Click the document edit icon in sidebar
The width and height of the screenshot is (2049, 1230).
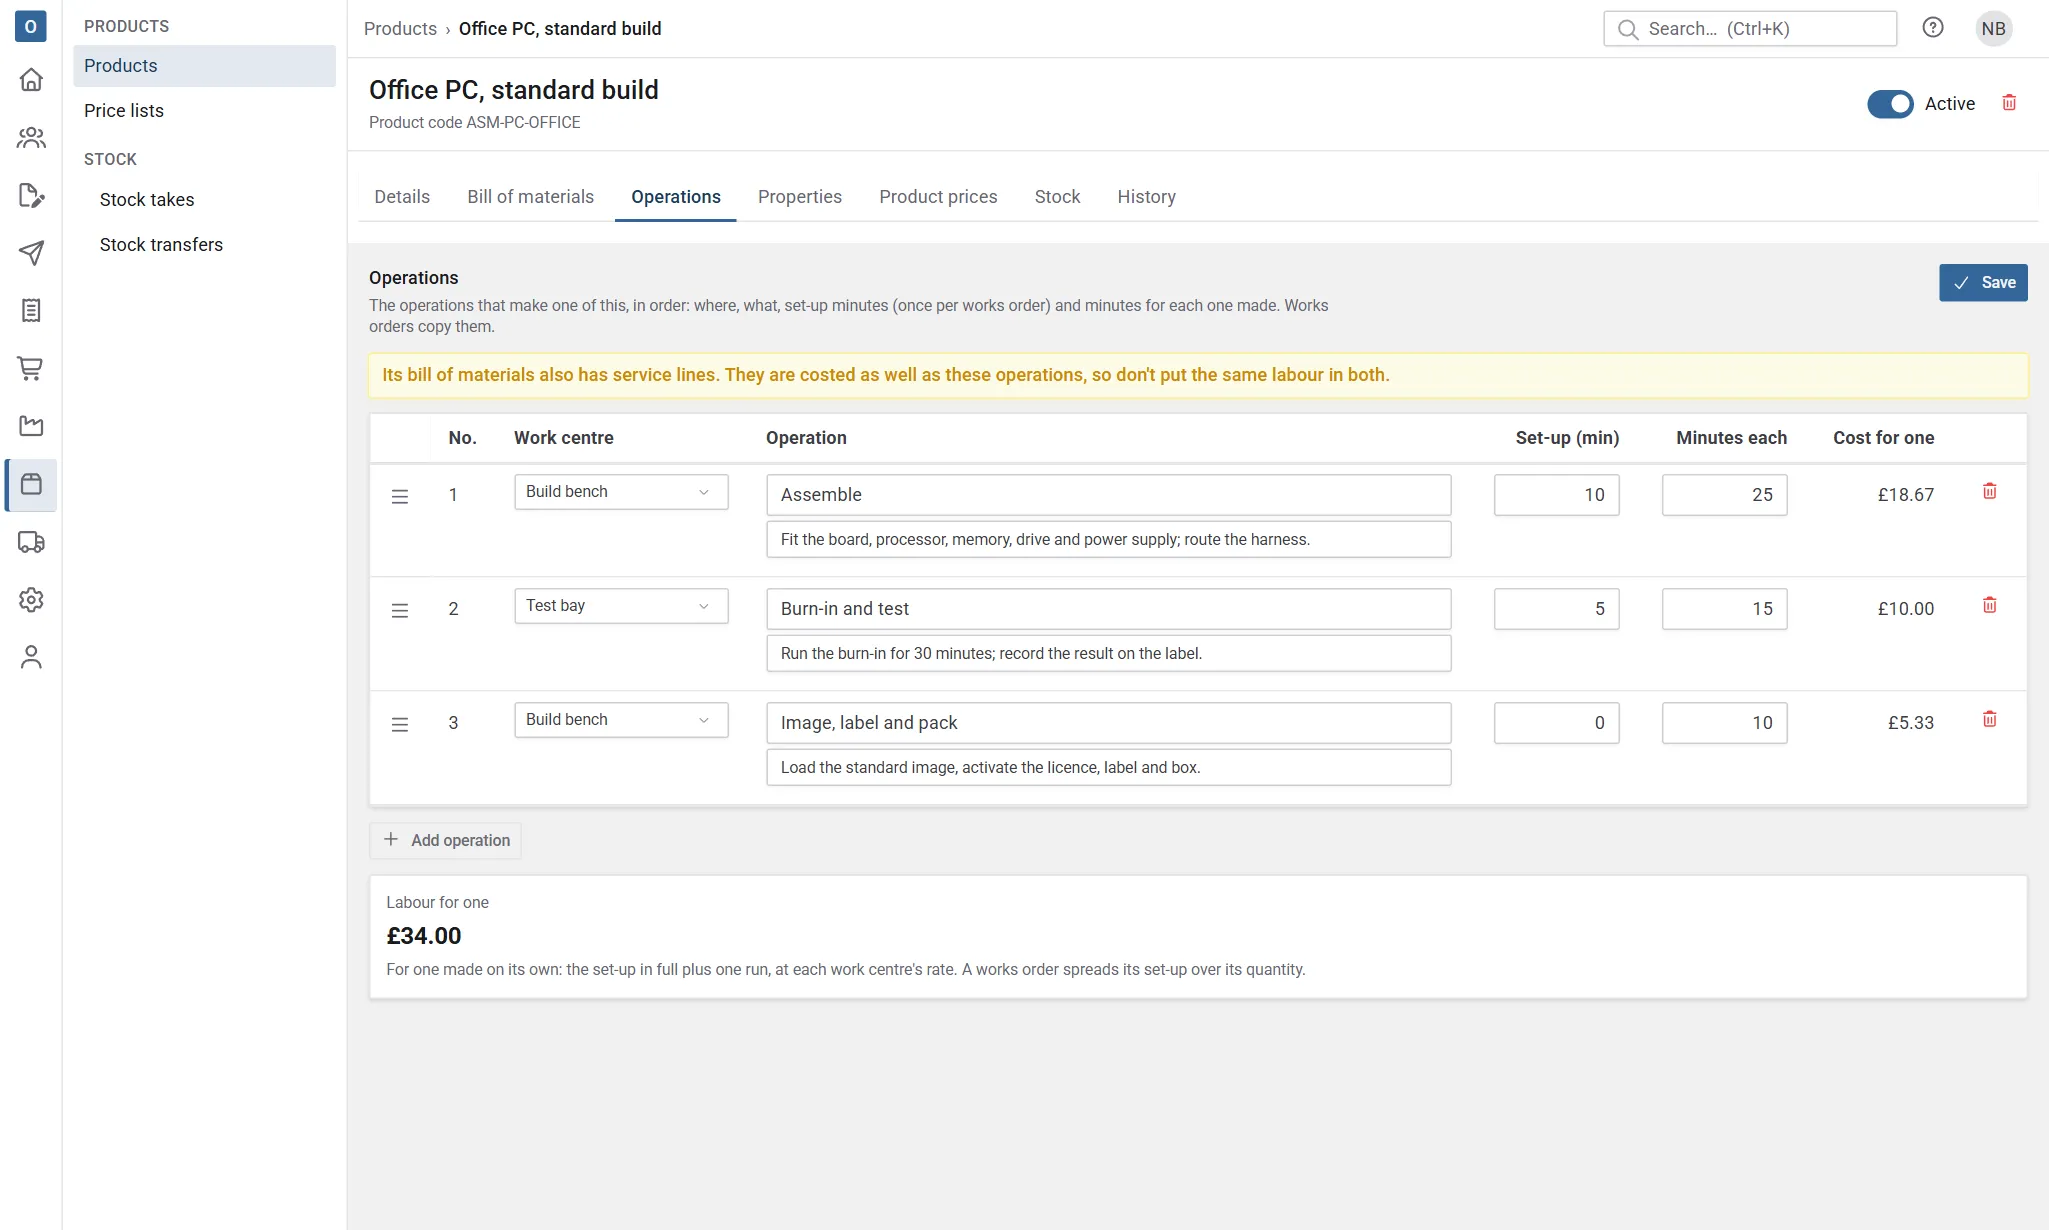31,195
